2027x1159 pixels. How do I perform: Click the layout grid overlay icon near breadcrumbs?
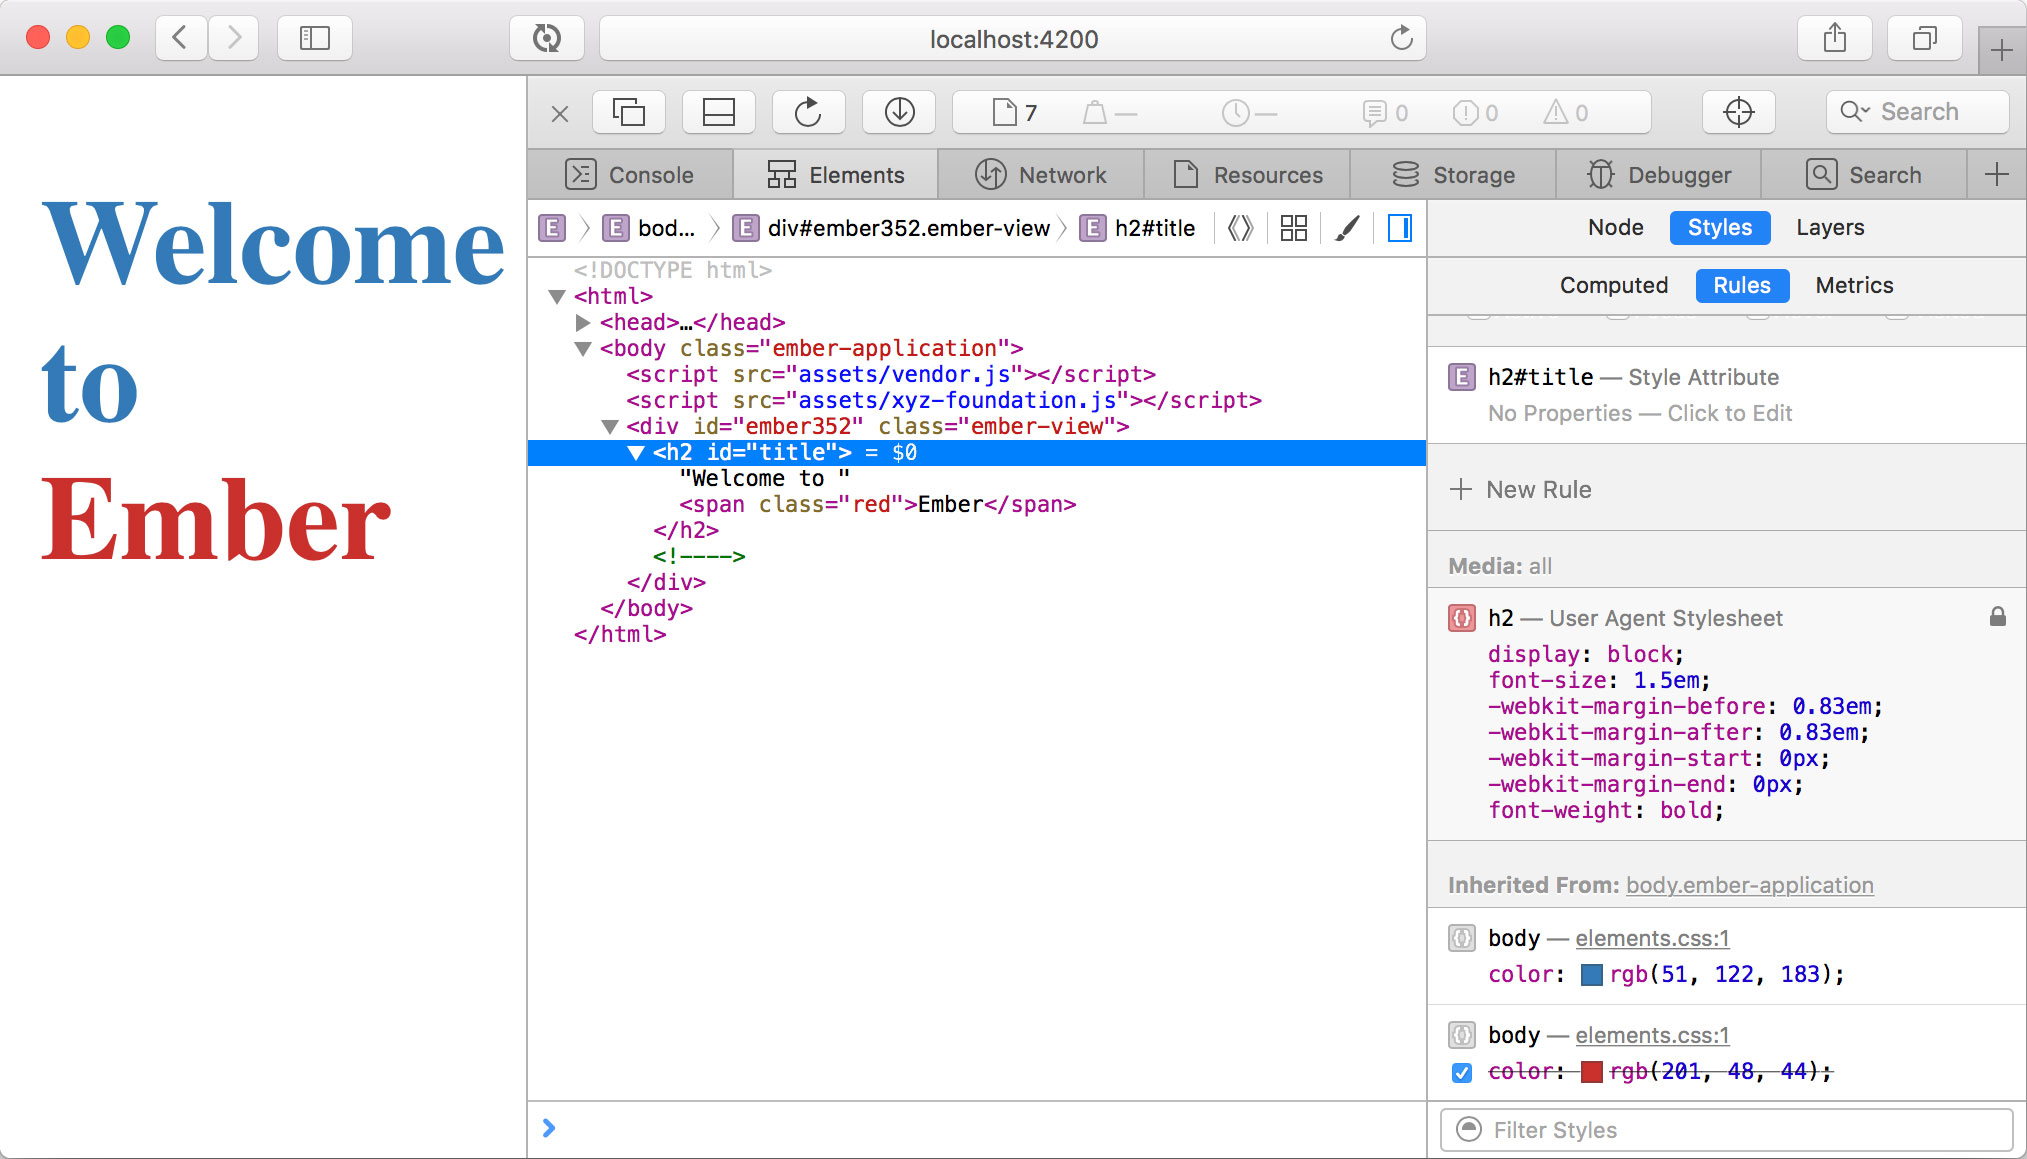click(x=1293, y=228)
